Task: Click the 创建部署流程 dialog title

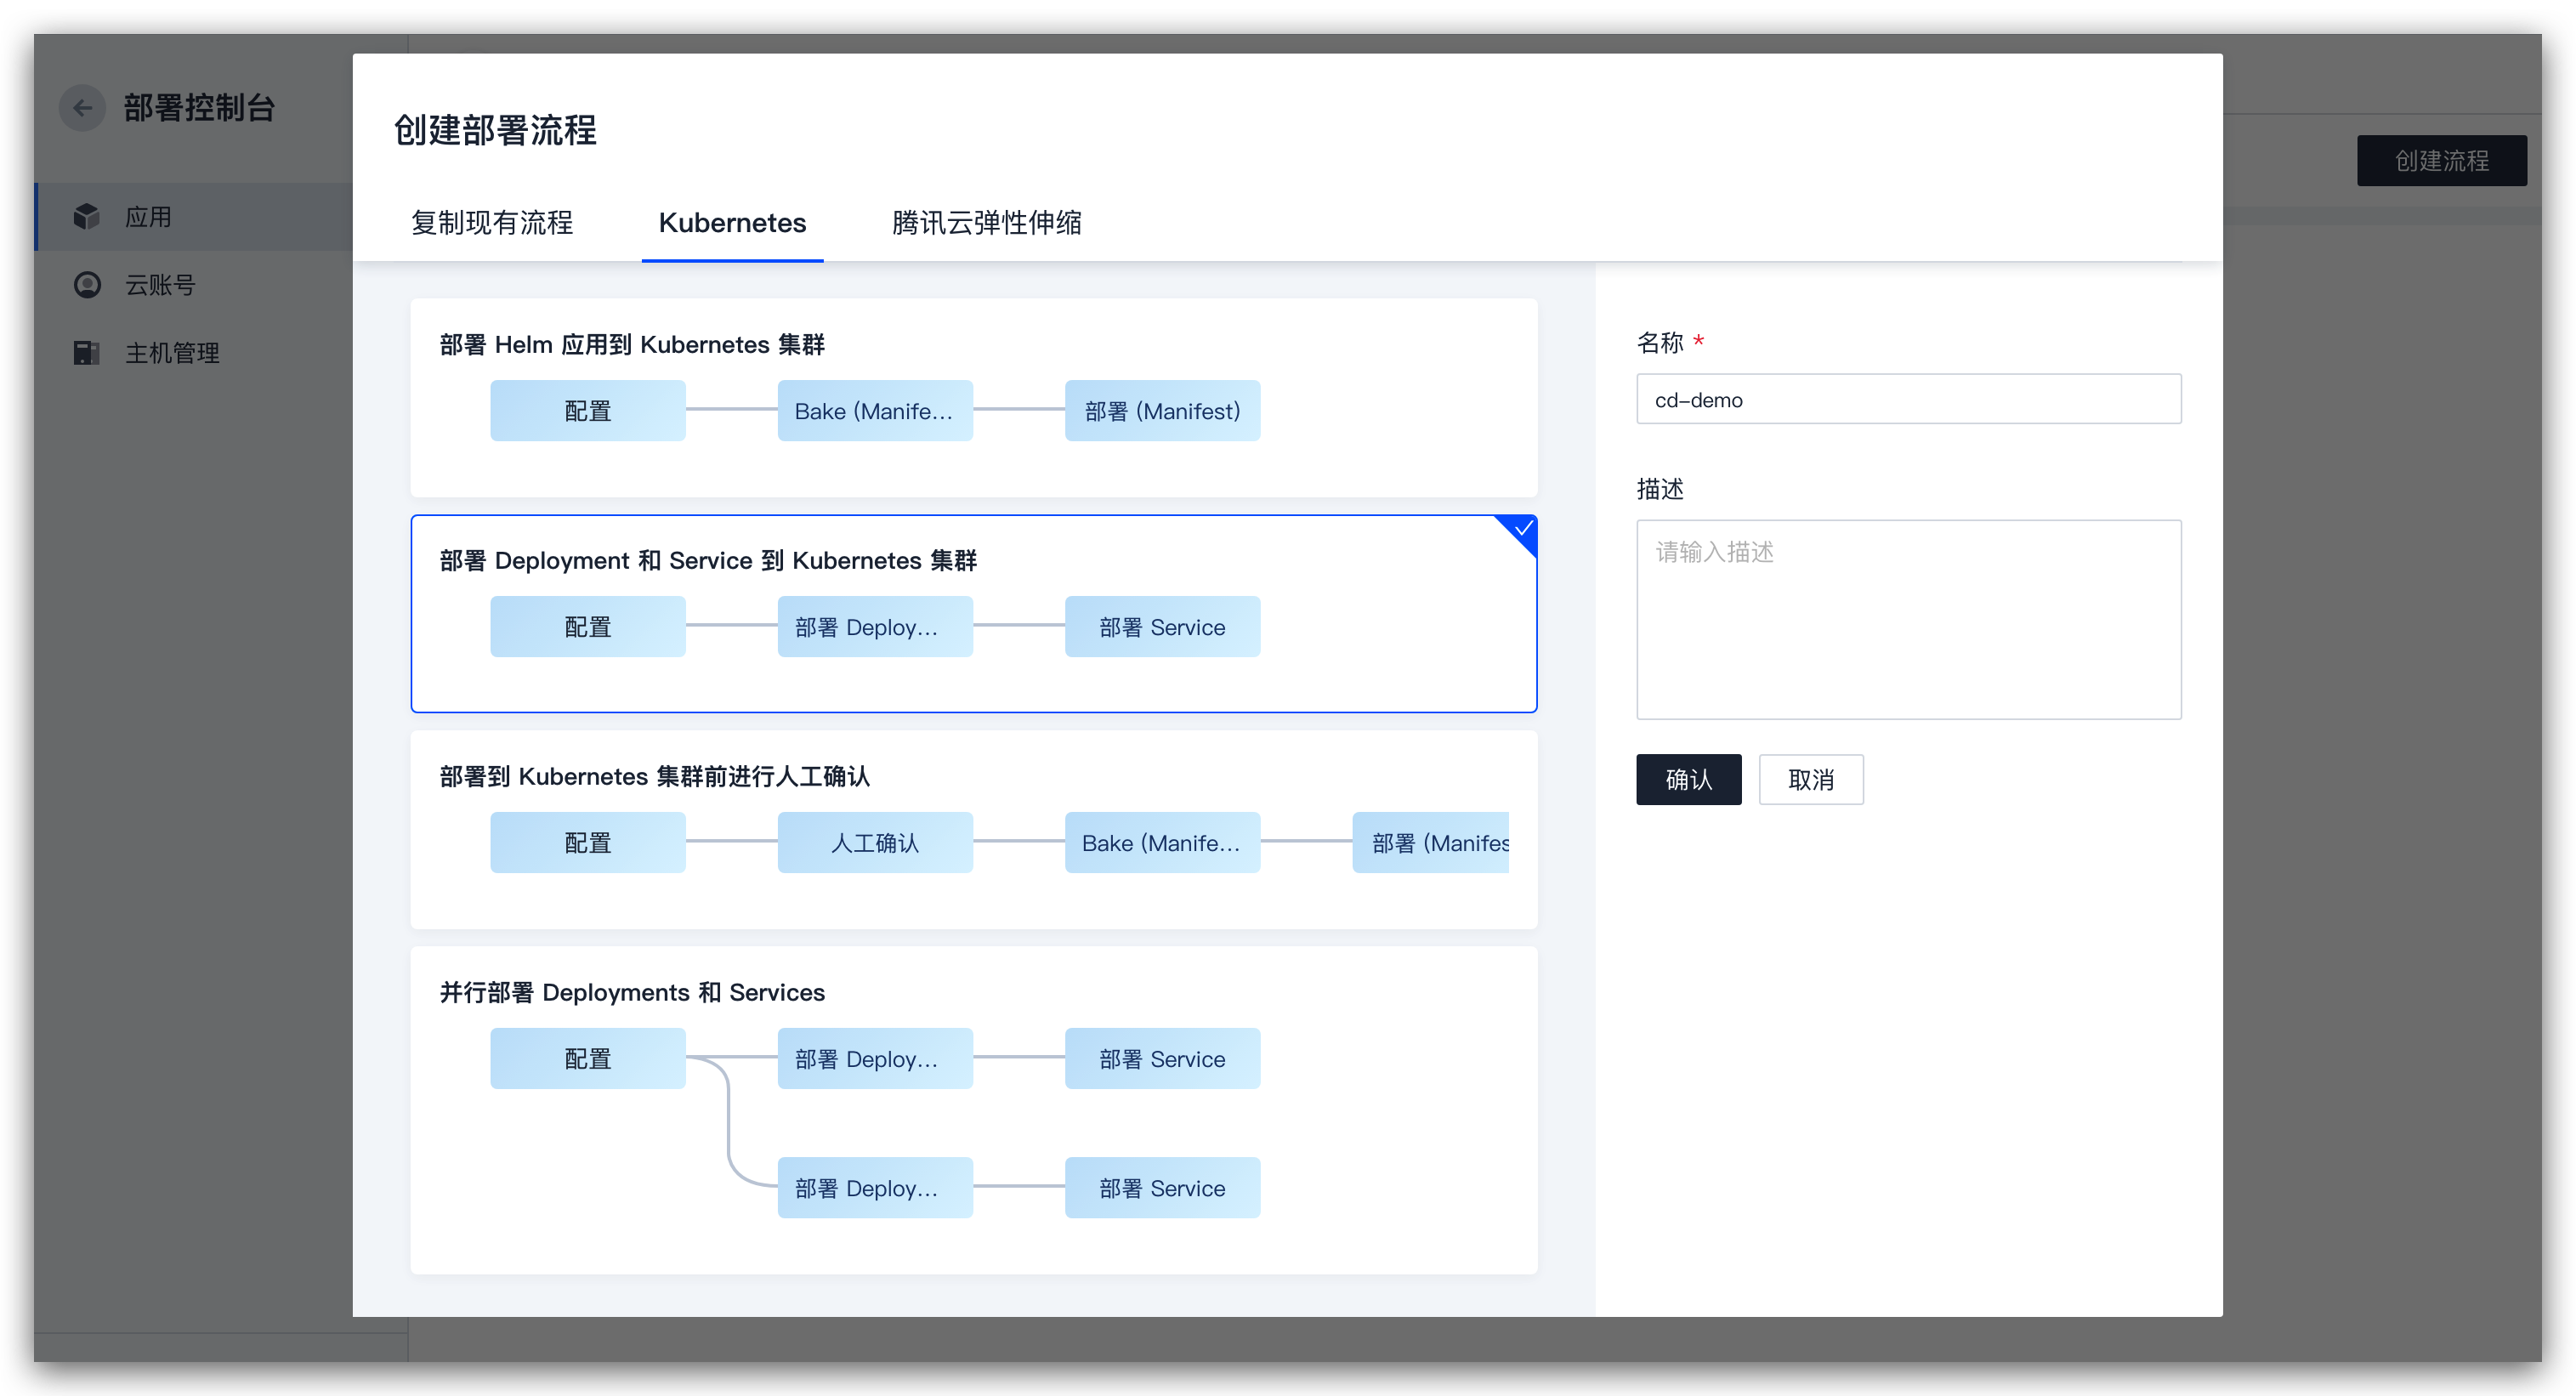Action: (495, 130)
